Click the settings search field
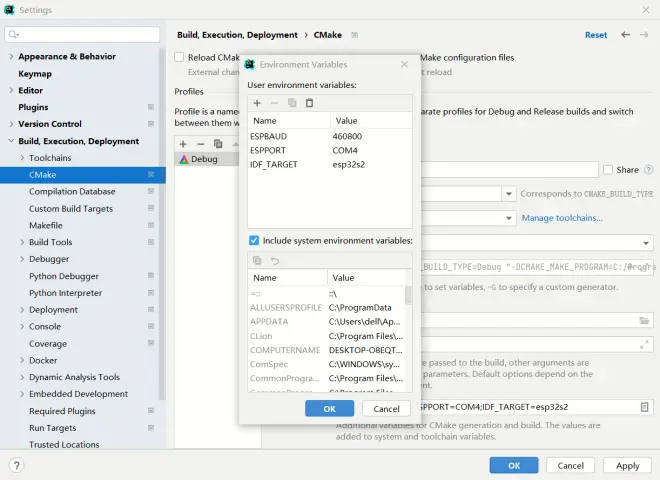Screen dimensions: 660x480 (82, 34)
